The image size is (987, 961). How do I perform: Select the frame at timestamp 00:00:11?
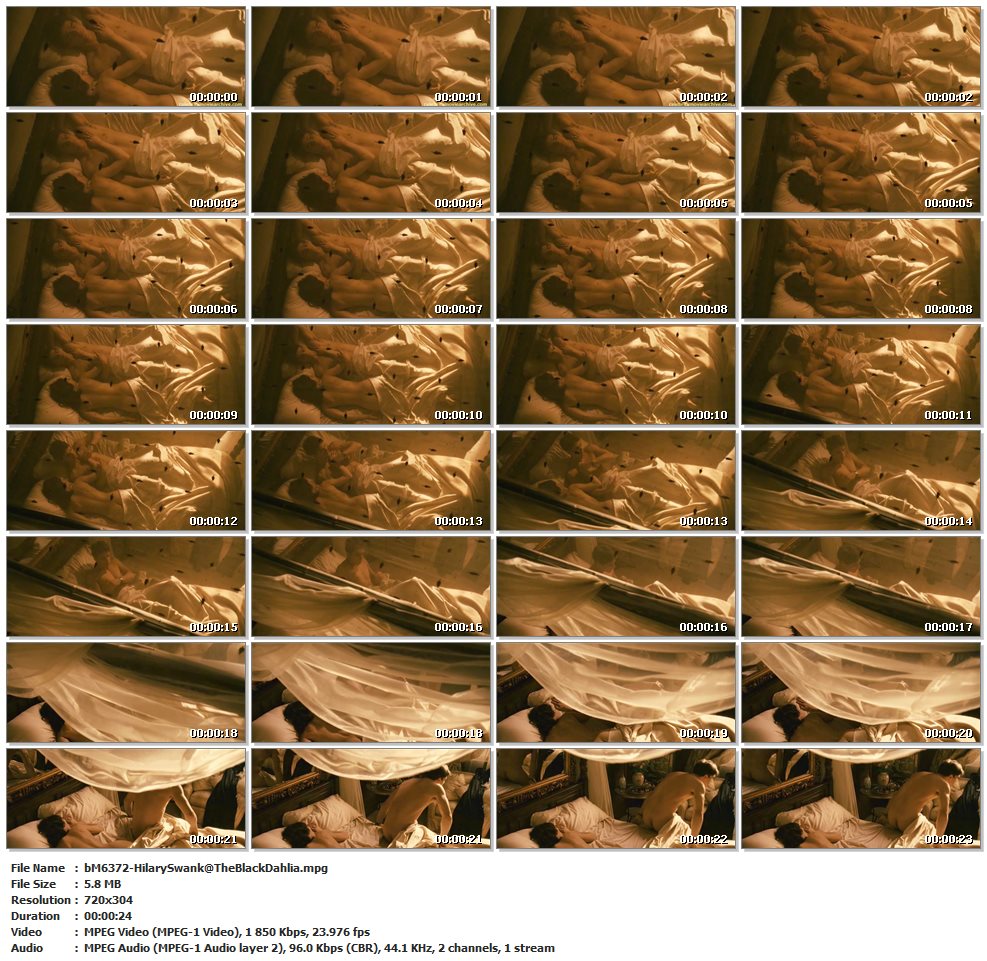860,374
